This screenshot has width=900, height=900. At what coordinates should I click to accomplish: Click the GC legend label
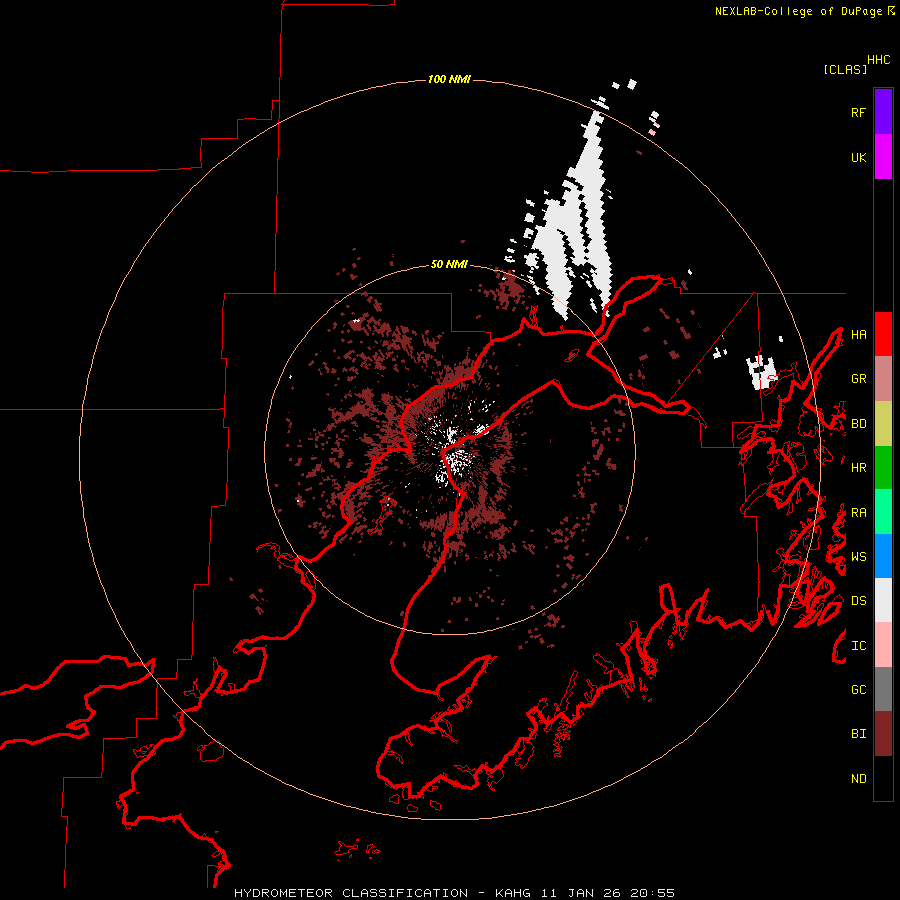[x=859, y=690]
